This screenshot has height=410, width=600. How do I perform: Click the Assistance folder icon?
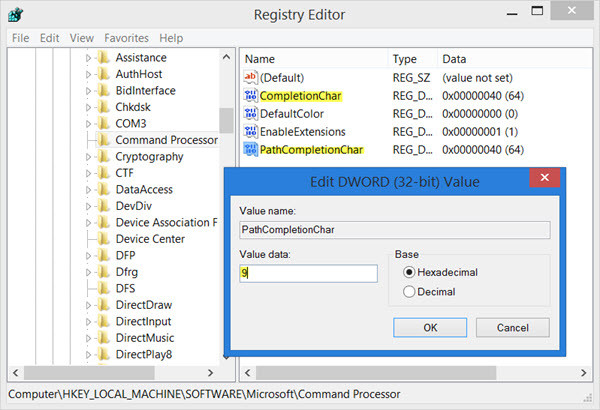click(x=103, y=57)
